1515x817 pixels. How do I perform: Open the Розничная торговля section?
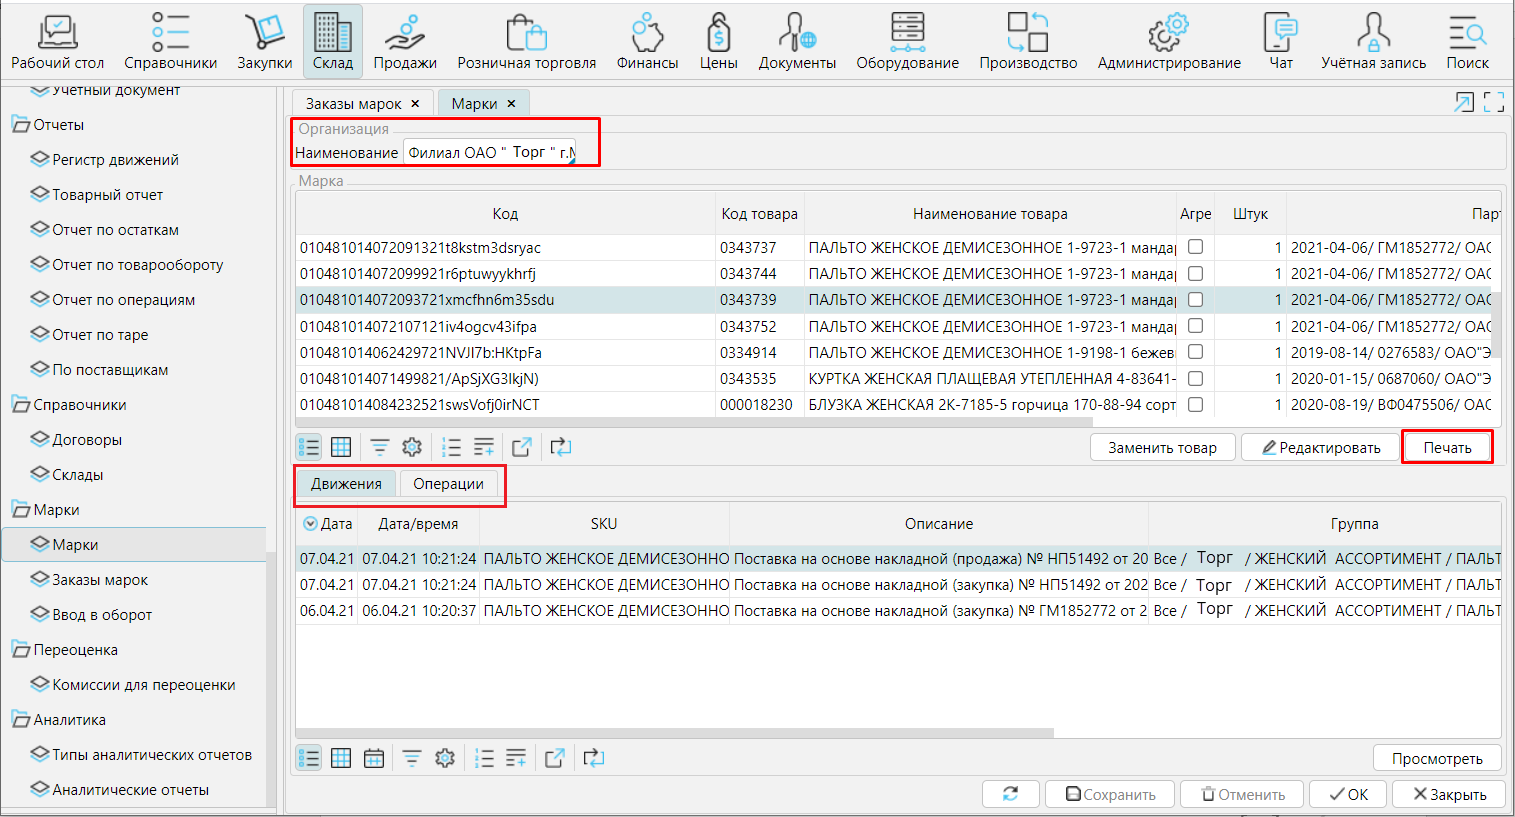click(x=526, y=42)
